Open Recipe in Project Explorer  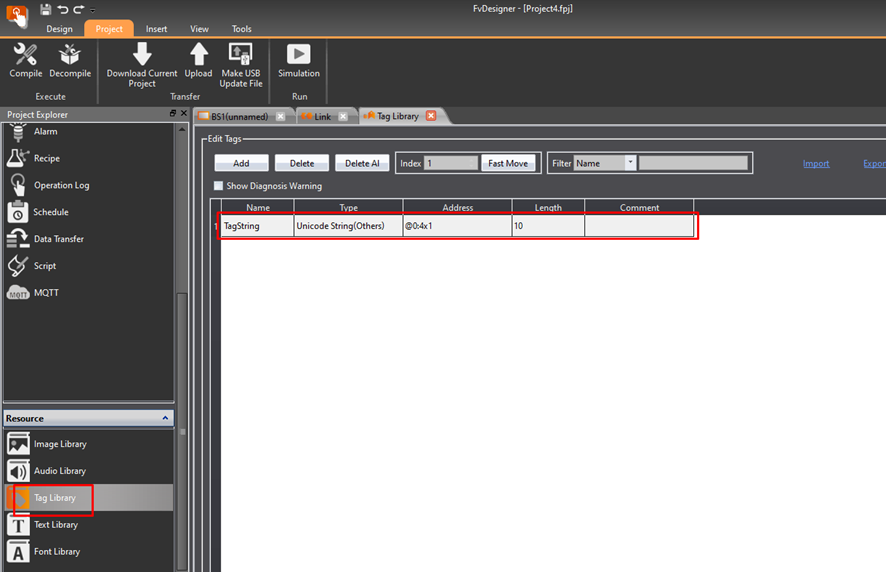(46, 158)
